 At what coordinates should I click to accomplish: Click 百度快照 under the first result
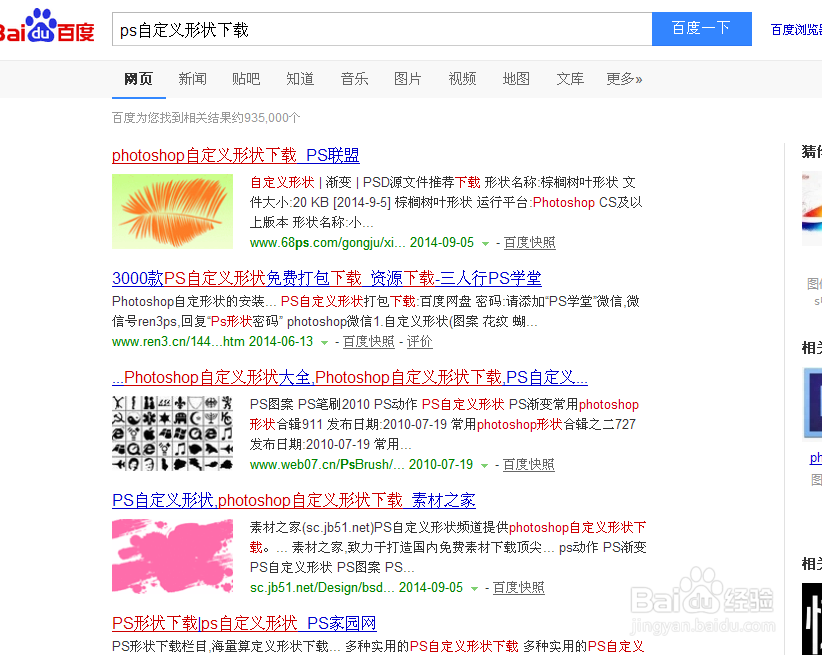click(x=531, y=242)
